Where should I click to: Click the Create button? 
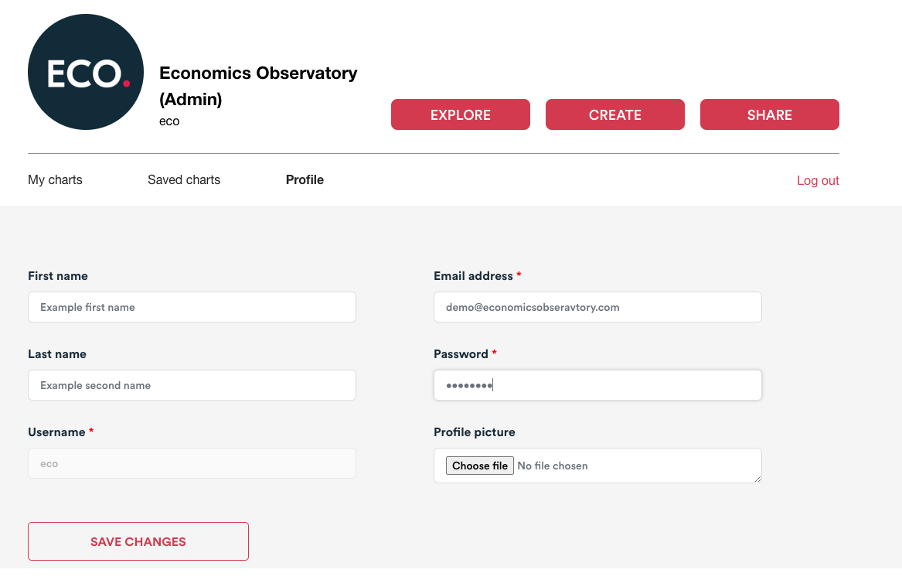tap(615, 115)
